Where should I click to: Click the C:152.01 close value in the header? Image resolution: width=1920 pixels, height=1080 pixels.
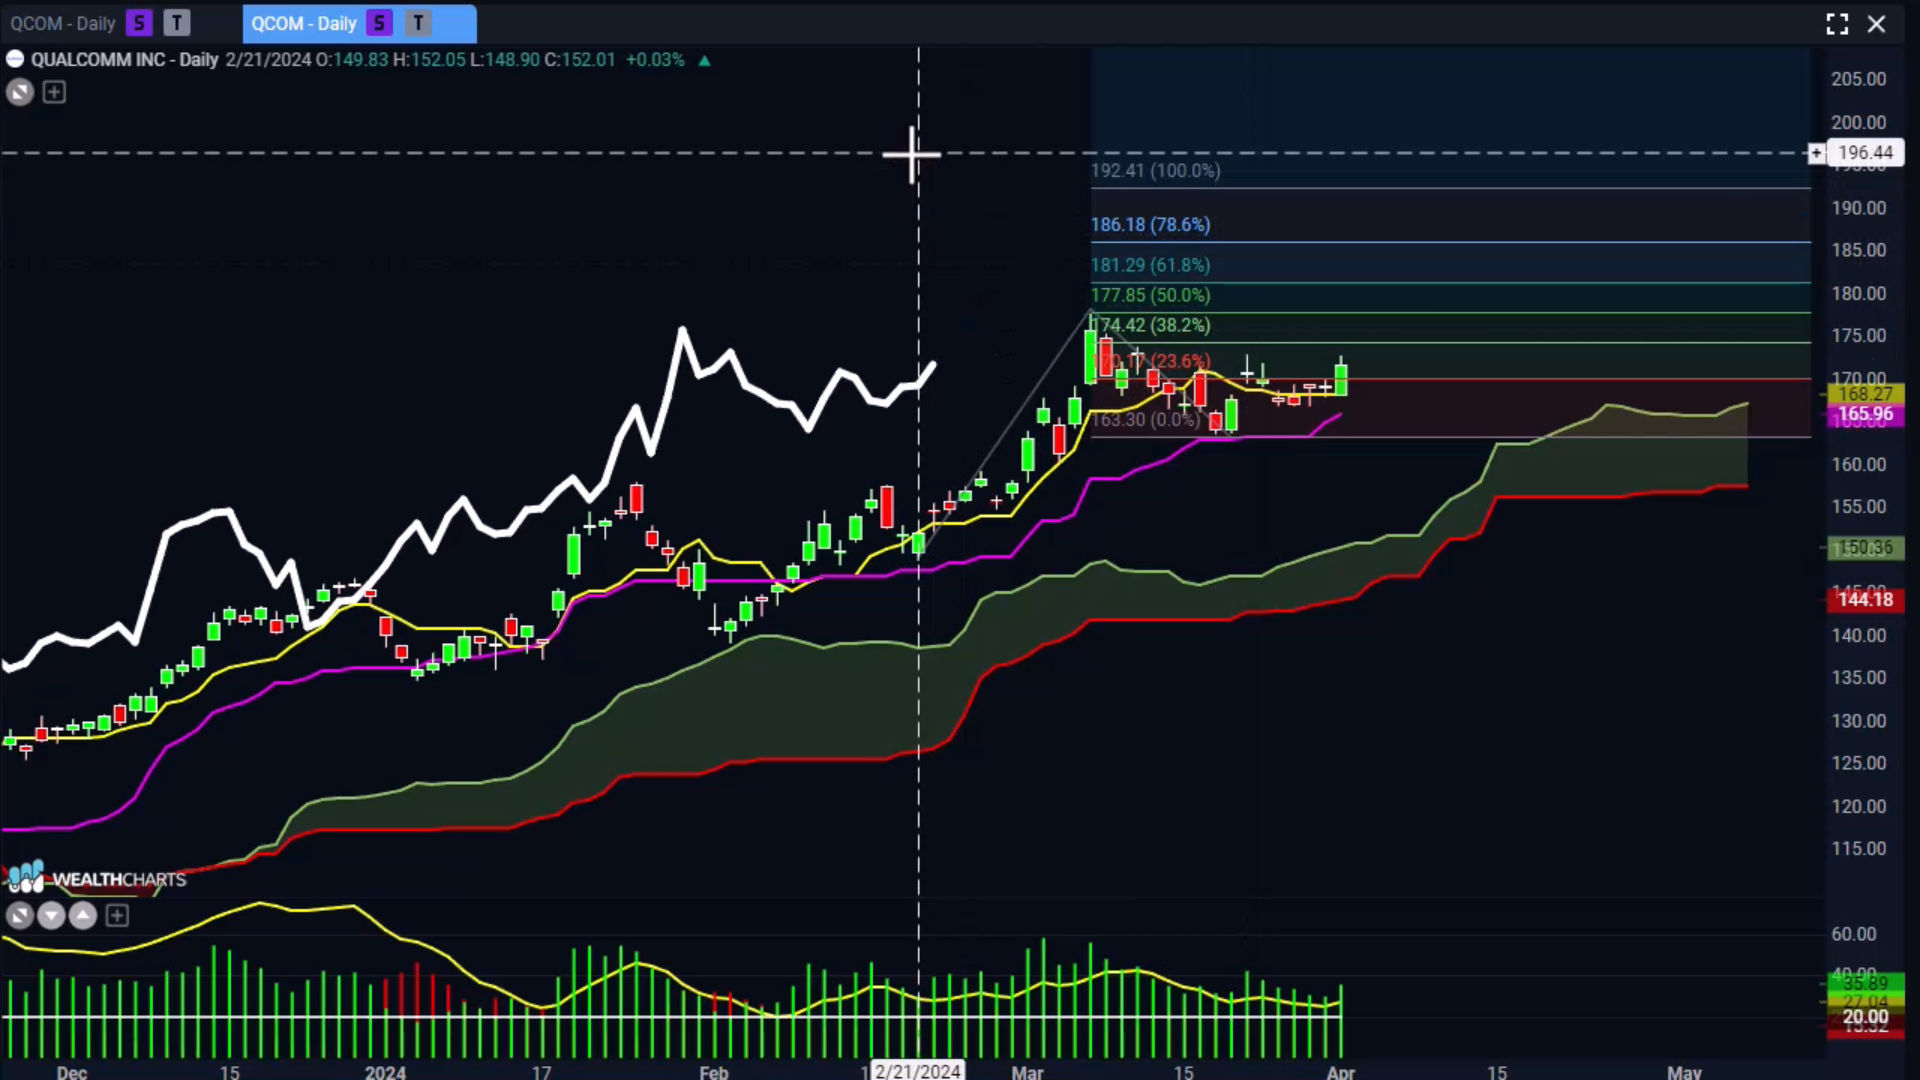tap(579, 60)
